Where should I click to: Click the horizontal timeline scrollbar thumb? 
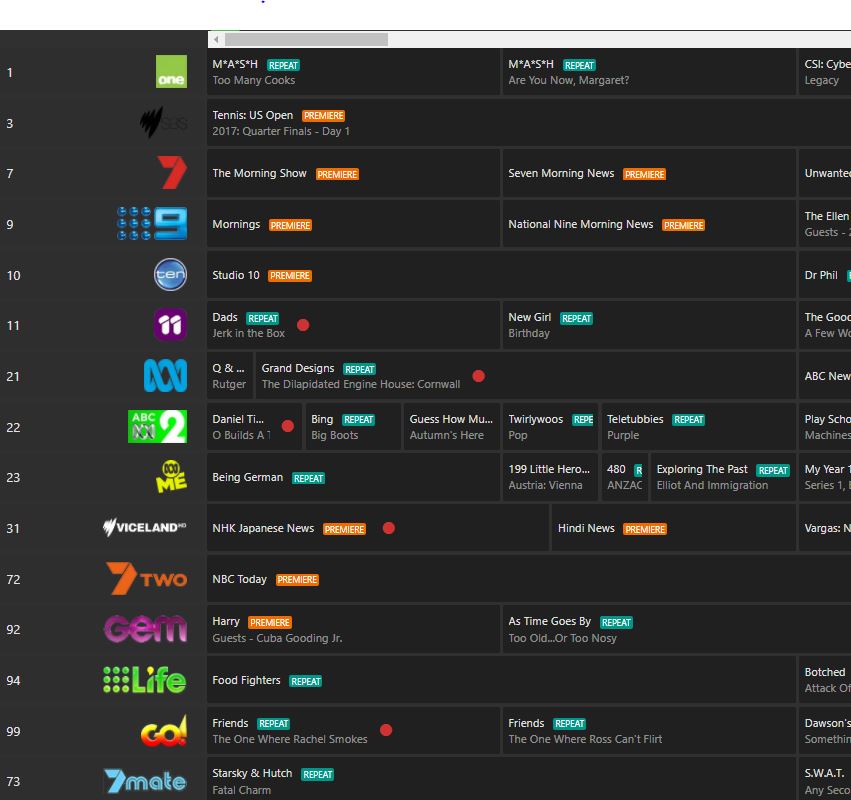coord(306,39)
